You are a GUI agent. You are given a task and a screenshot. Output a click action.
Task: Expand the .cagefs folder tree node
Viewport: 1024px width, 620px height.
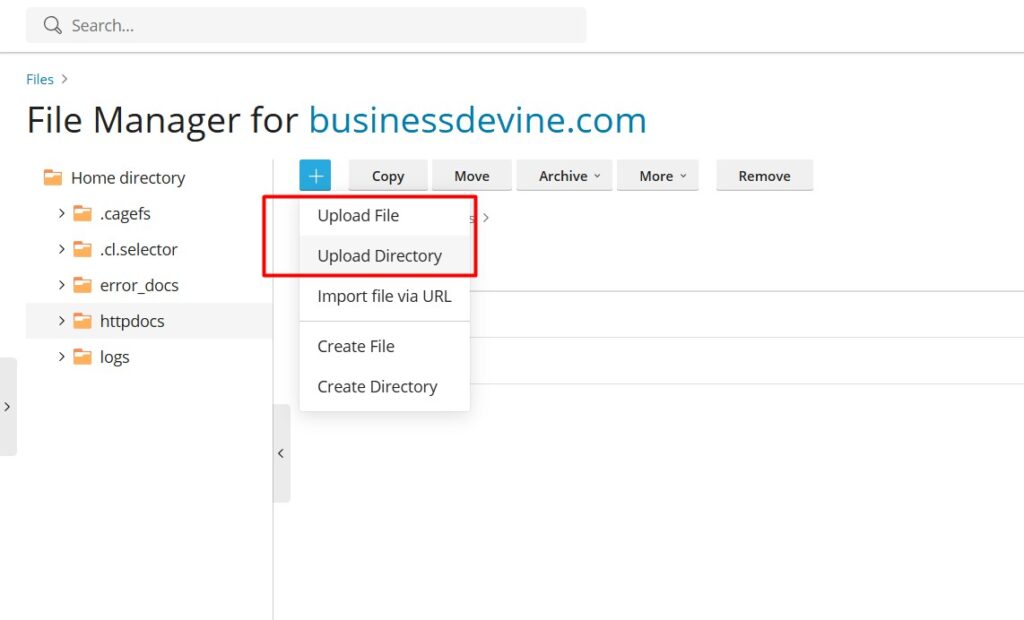[x=61, y=214]
